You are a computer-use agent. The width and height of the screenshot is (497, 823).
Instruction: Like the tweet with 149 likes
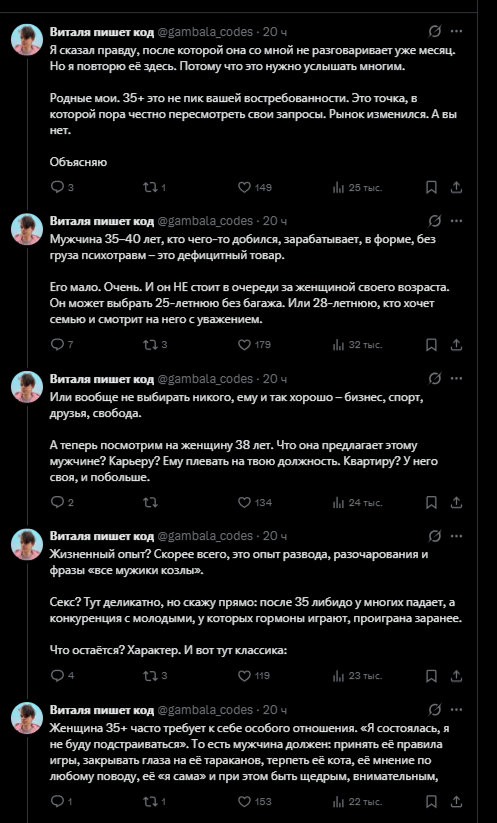pos(255,187)
